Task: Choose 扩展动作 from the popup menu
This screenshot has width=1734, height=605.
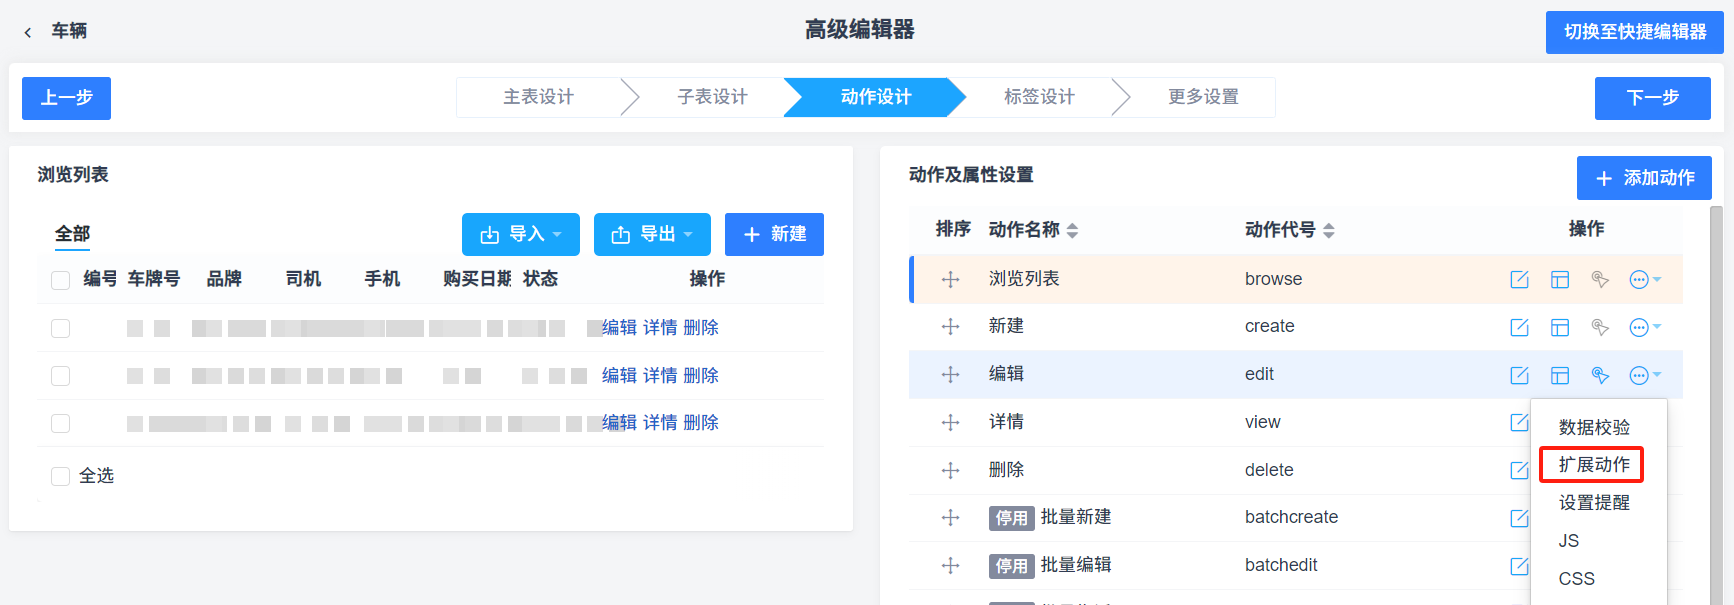Action: tap(1594, 465)
